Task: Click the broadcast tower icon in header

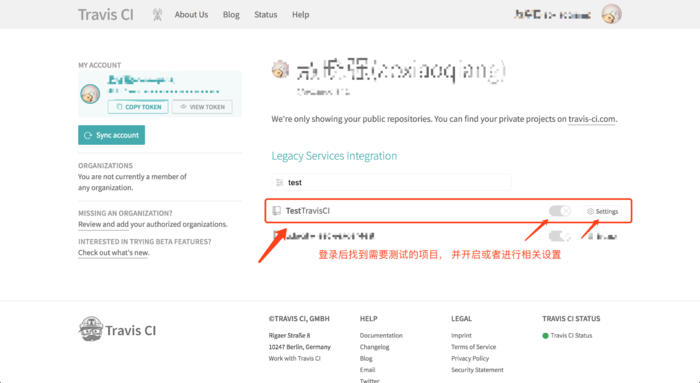Action: click(157, 15)
